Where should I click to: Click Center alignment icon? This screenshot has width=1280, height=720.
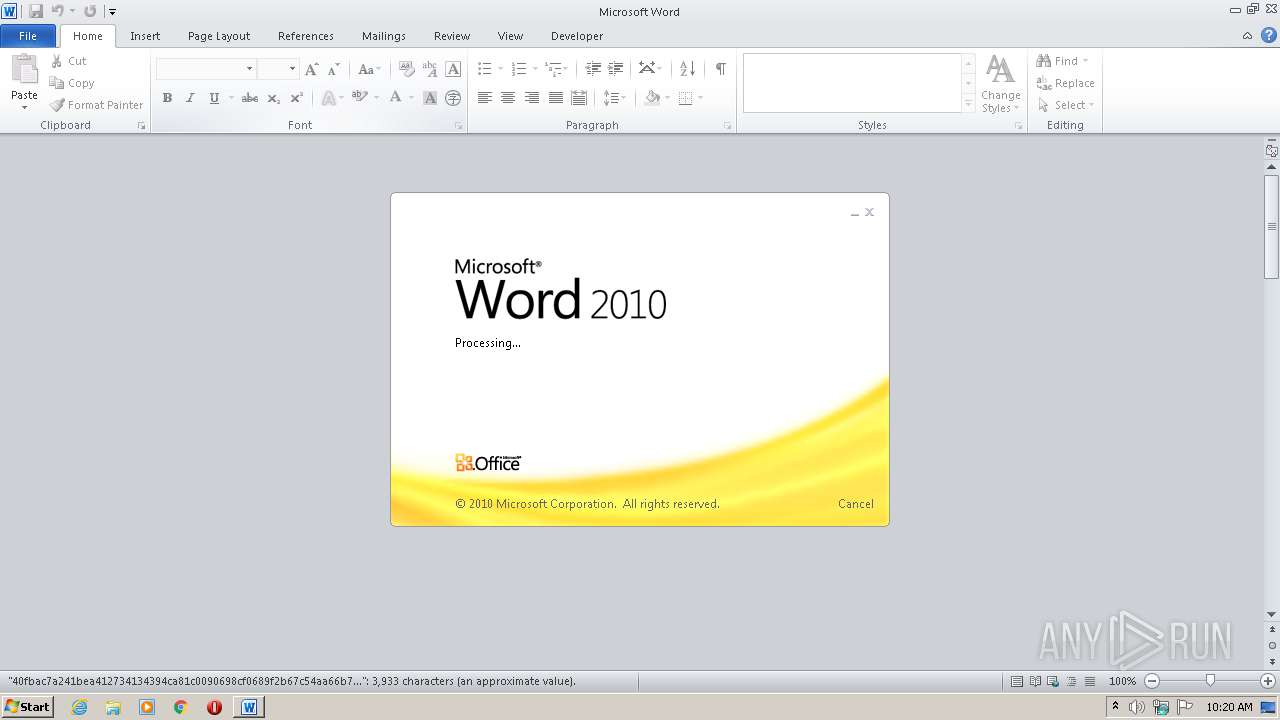point(508,98)
